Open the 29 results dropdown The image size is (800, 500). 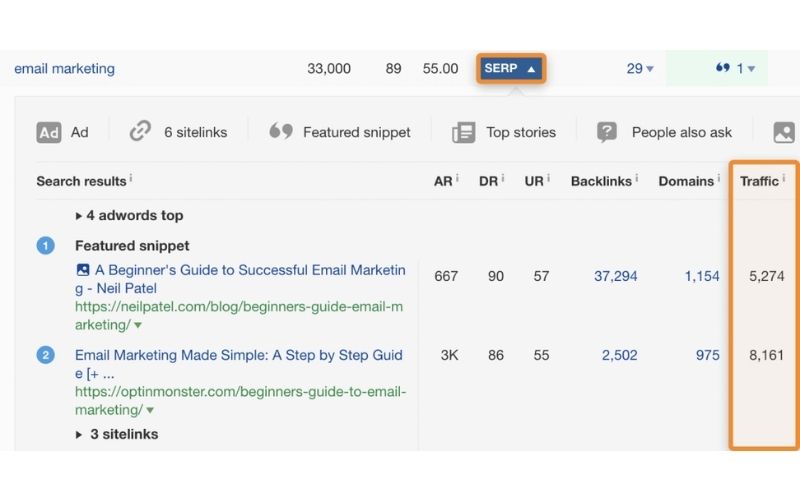(640, 68)
